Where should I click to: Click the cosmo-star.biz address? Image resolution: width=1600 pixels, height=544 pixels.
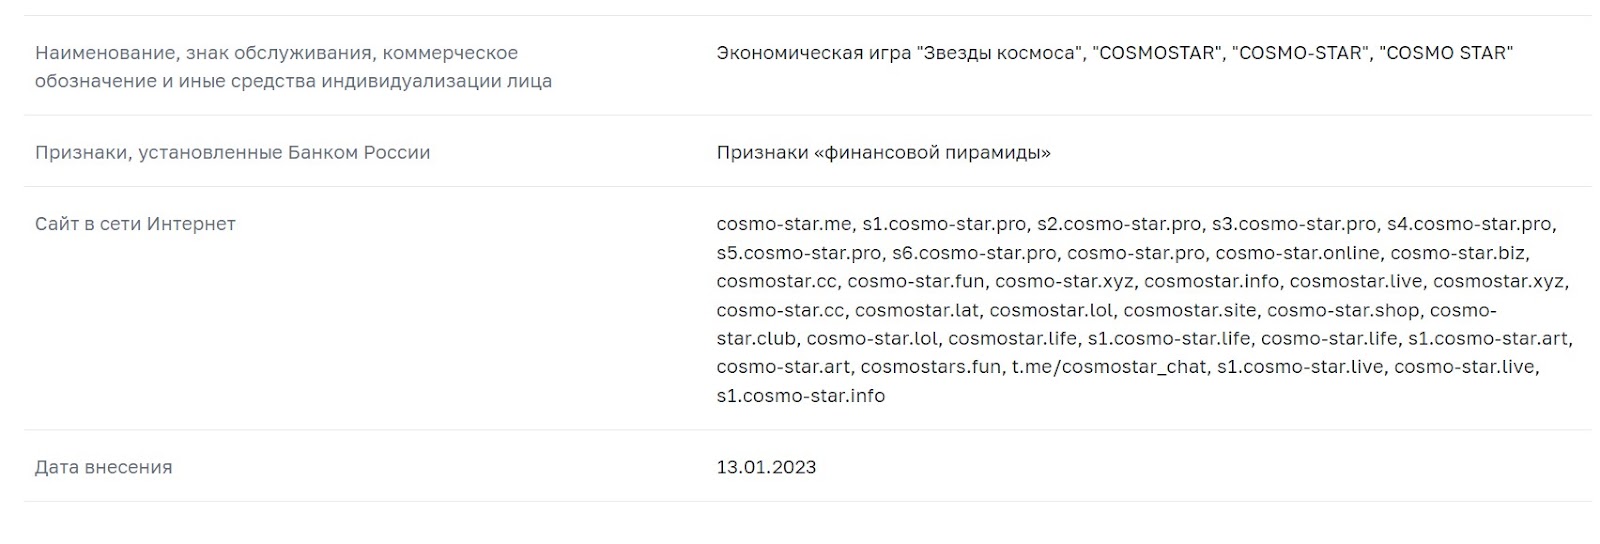[1458, 253]
